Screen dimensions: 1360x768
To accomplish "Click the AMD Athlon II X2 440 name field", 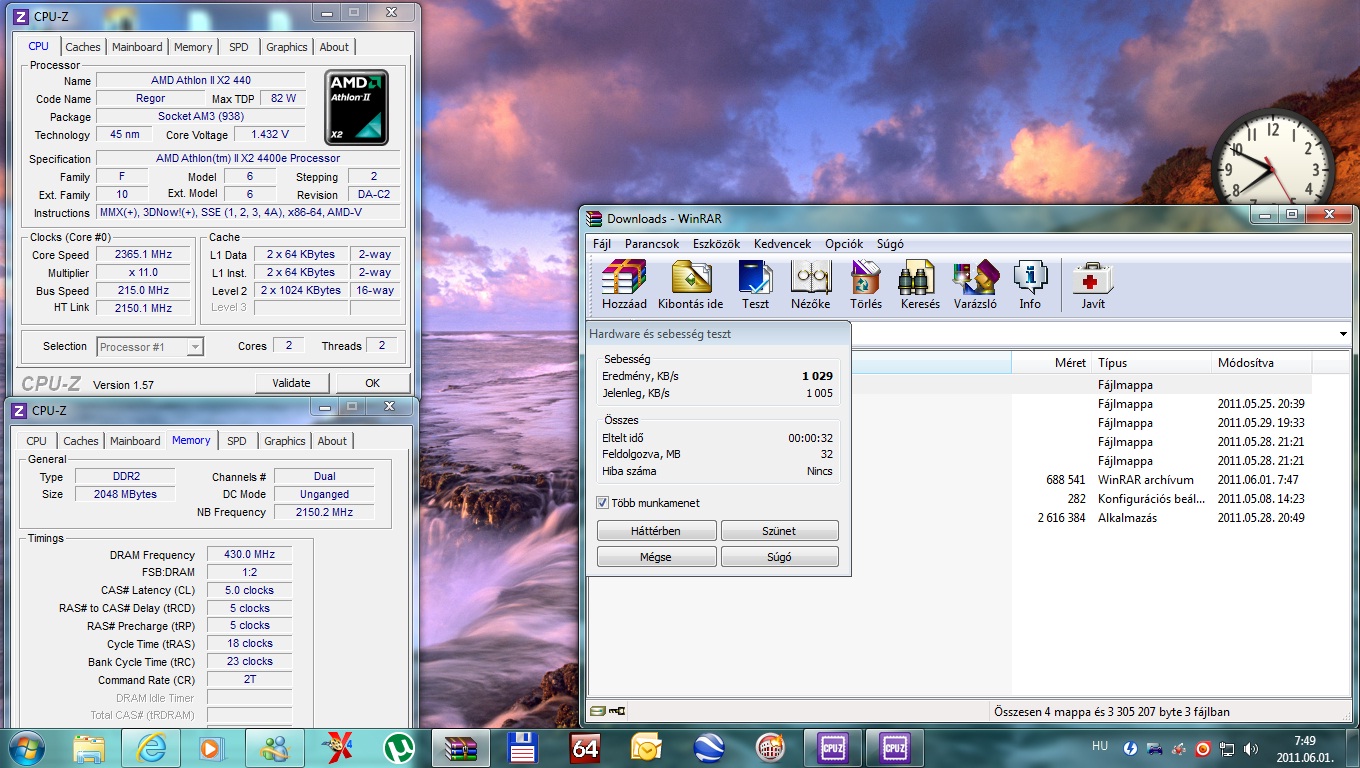I will [200, 80].
